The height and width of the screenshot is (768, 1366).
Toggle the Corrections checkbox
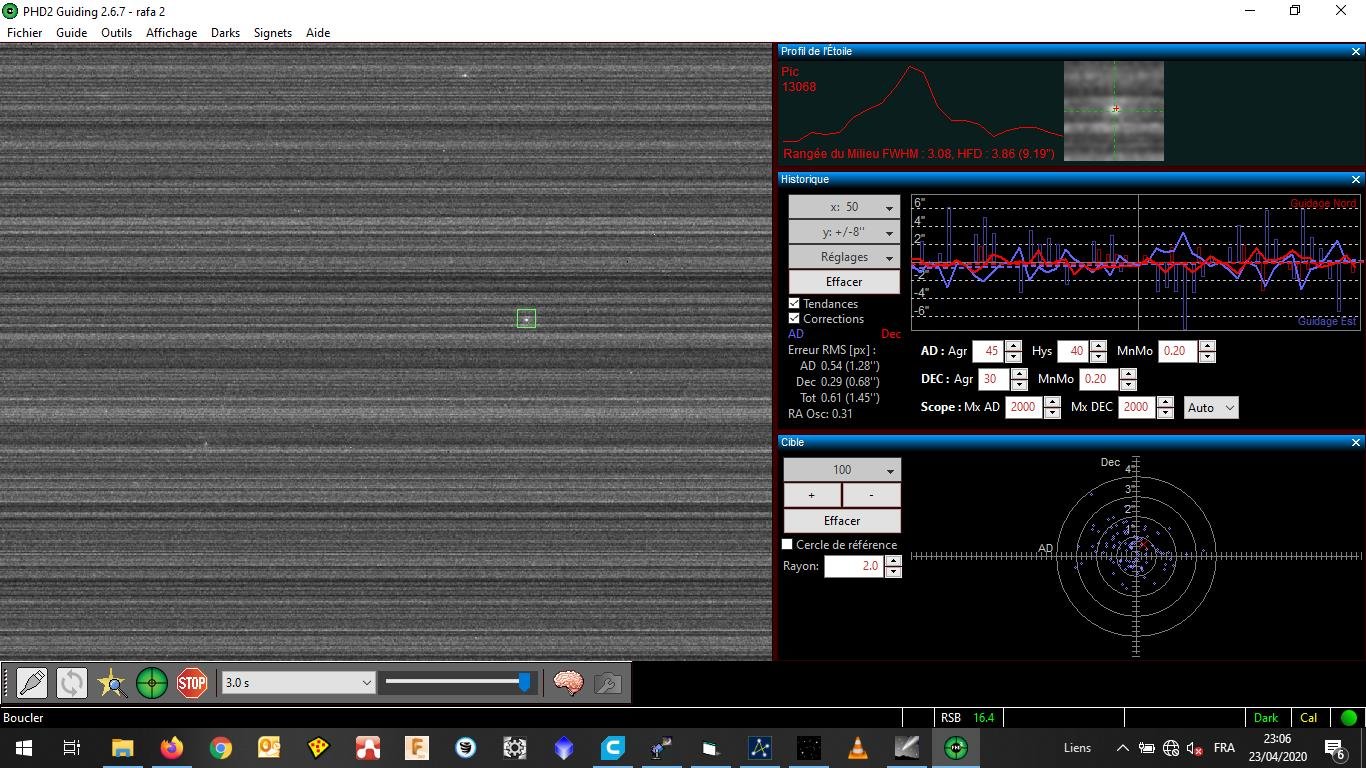click(794, 319)
